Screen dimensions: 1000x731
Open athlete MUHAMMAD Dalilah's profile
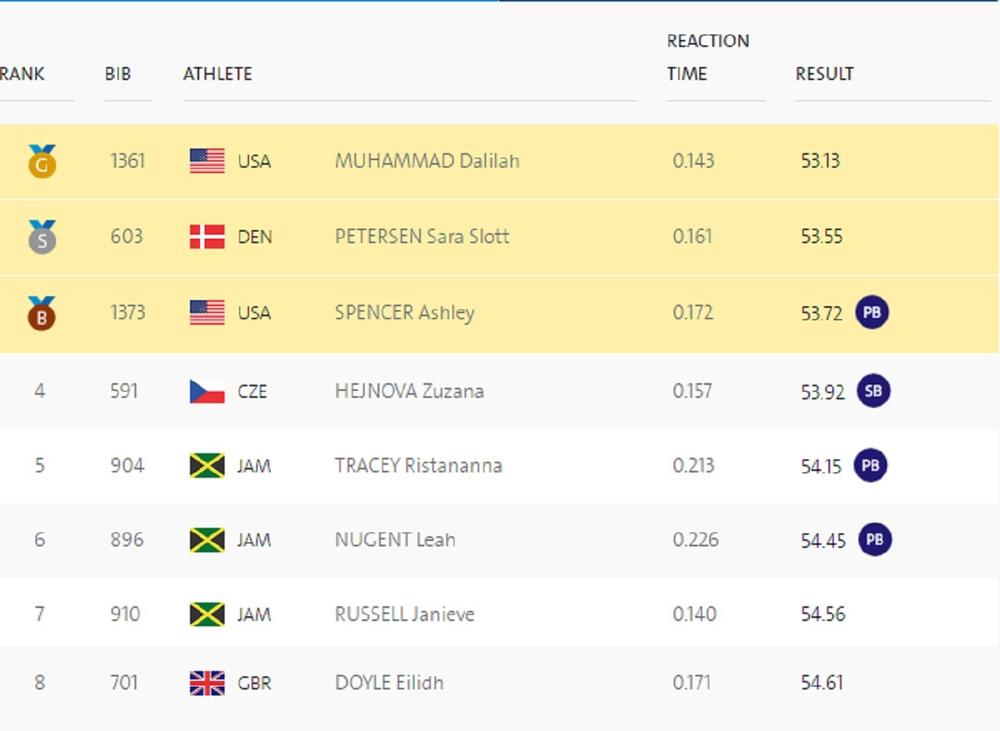427,161
